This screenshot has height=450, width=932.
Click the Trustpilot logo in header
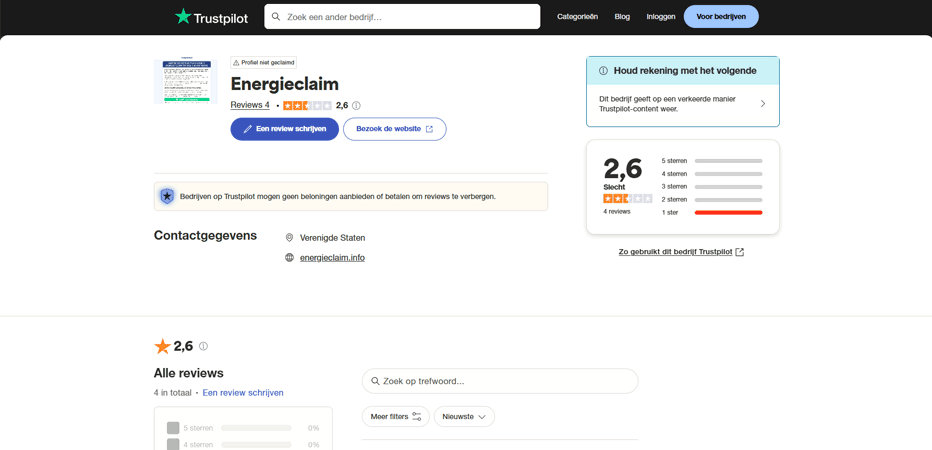point(211,17)
